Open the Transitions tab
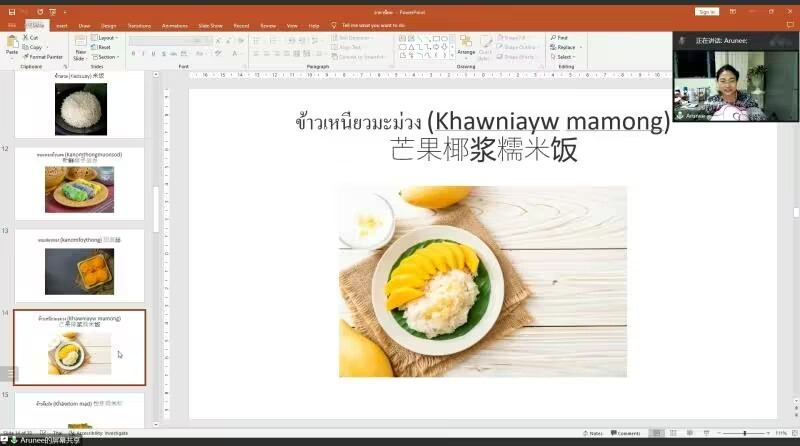 click(x=139, y=25)
